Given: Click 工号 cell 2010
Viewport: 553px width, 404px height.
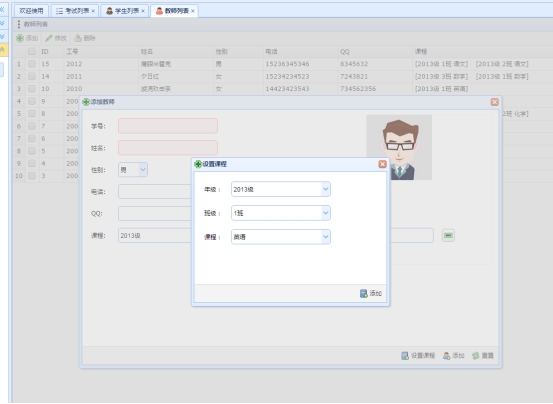Looking at the screenshot, I should pos(74,89).
